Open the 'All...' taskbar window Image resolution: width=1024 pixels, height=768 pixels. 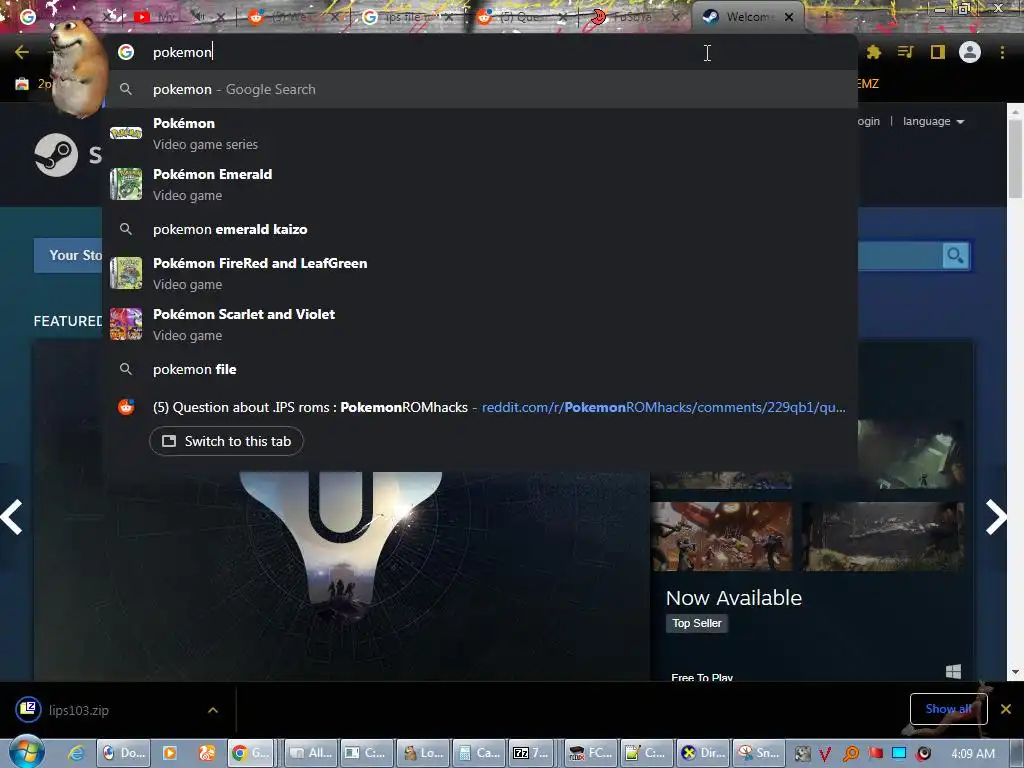312,753
